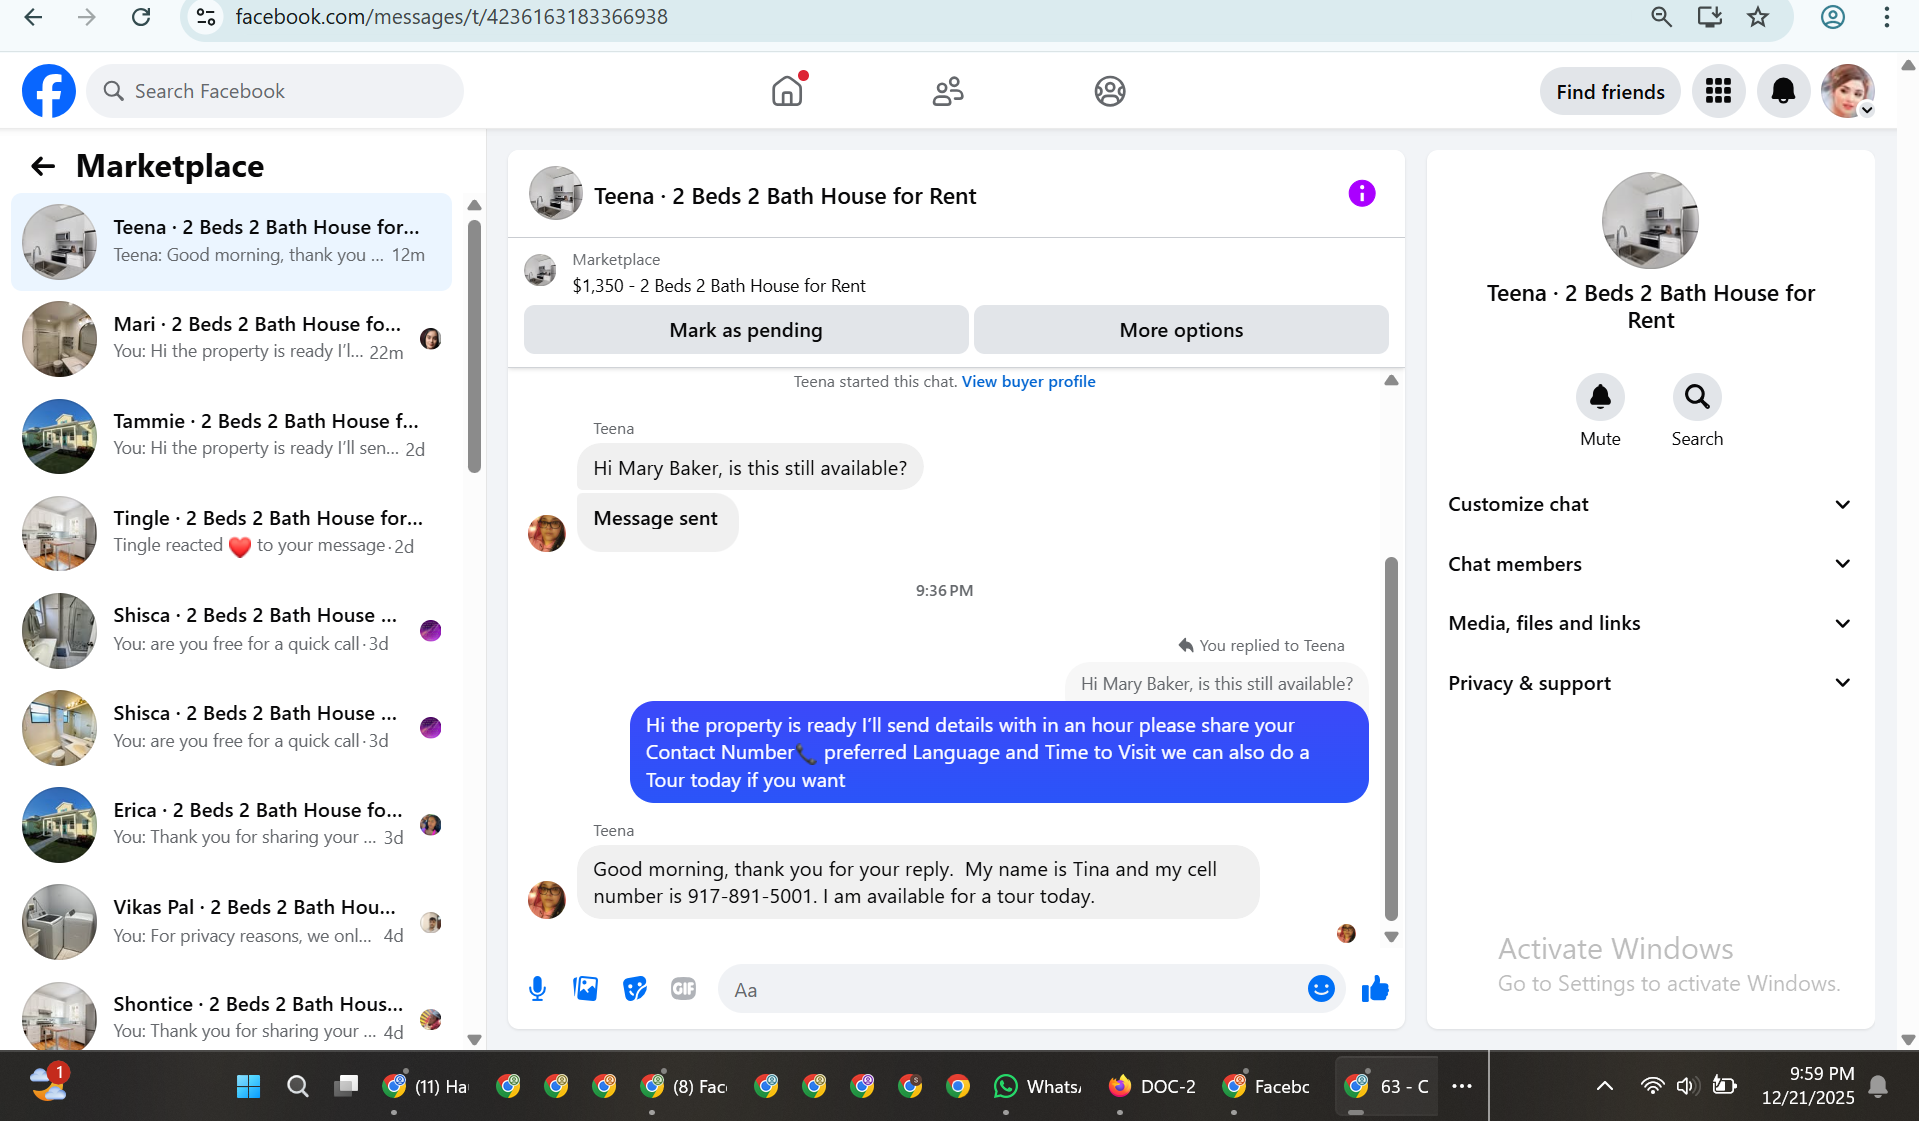Open Teena's listing thumbnail in right panel
Viewport: 1919px width, 1121px height.
1650,220
